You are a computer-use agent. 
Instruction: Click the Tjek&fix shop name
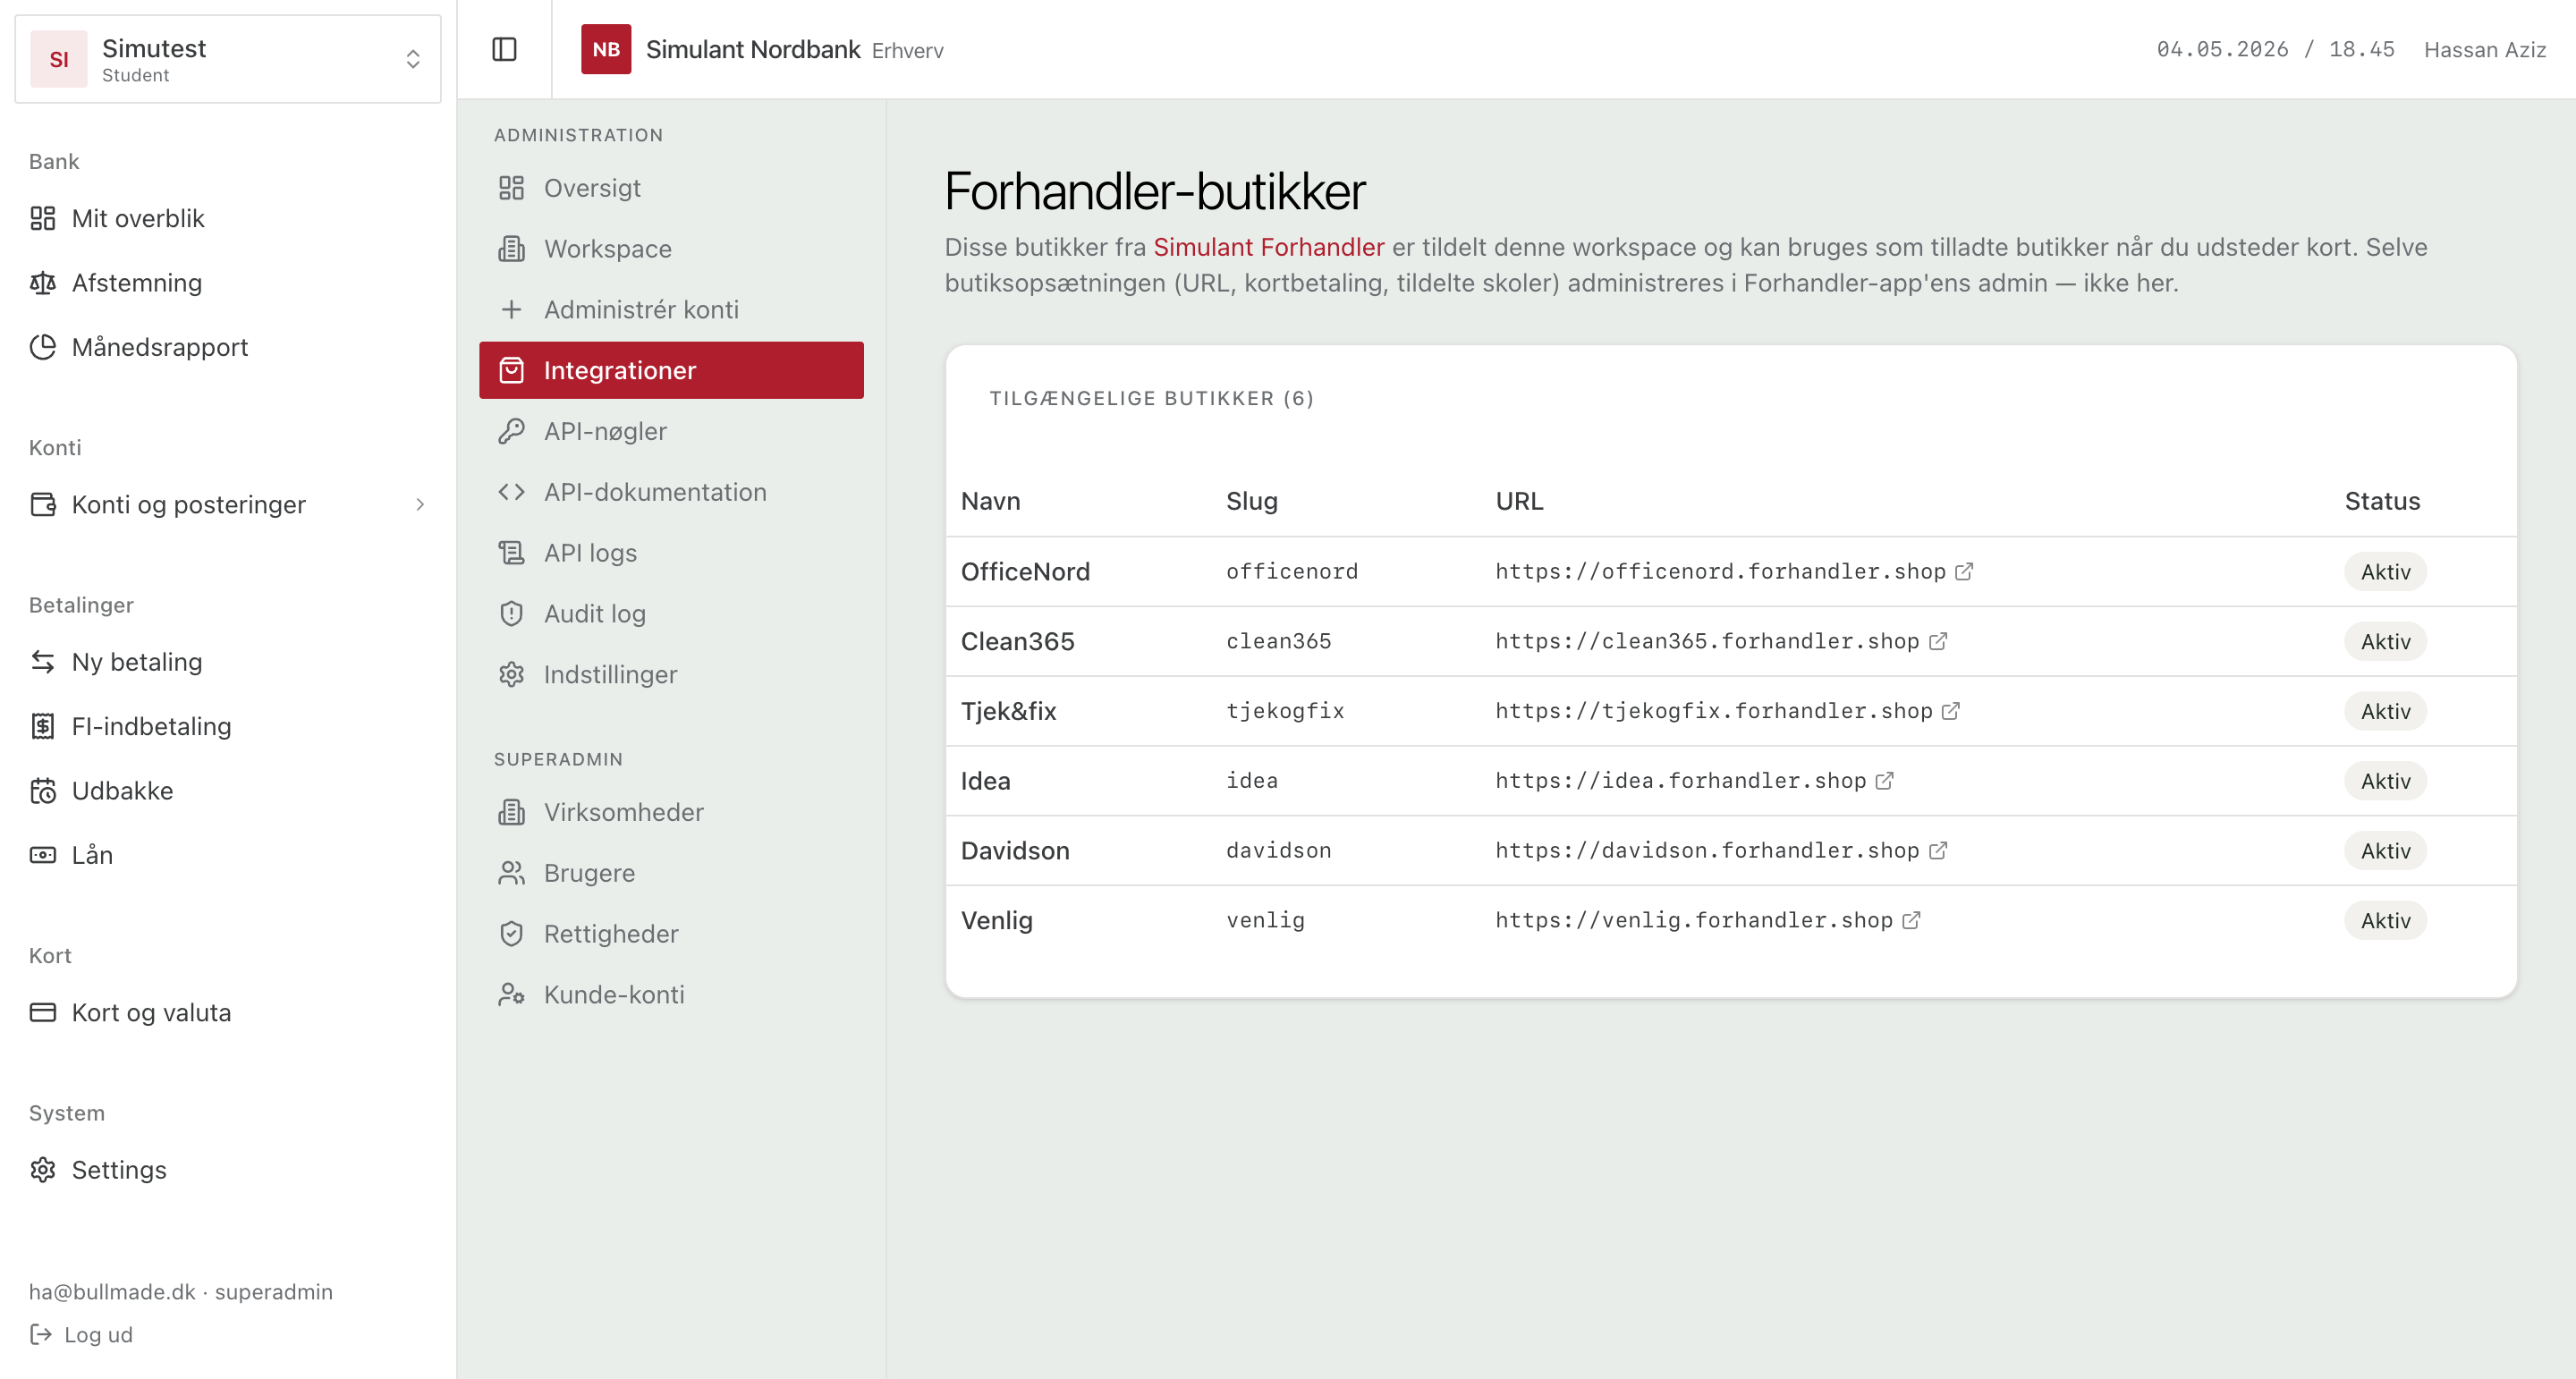1008,711
